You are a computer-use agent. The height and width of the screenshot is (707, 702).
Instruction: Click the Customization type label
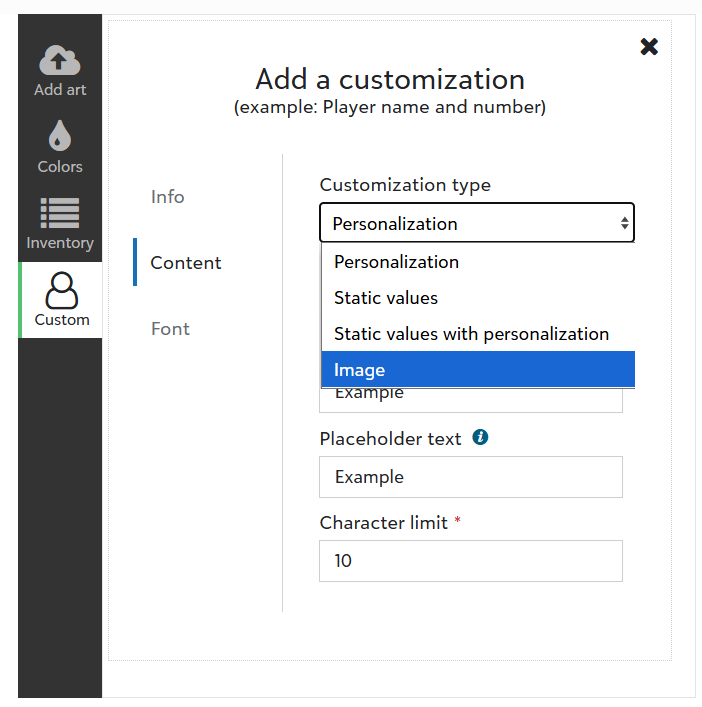pyautogui.click(x=405, y=185)
